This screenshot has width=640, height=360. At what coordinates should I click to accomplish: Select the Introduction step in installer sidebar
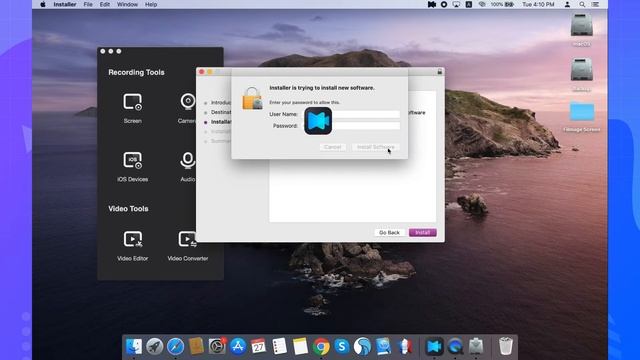pos(220,103)
